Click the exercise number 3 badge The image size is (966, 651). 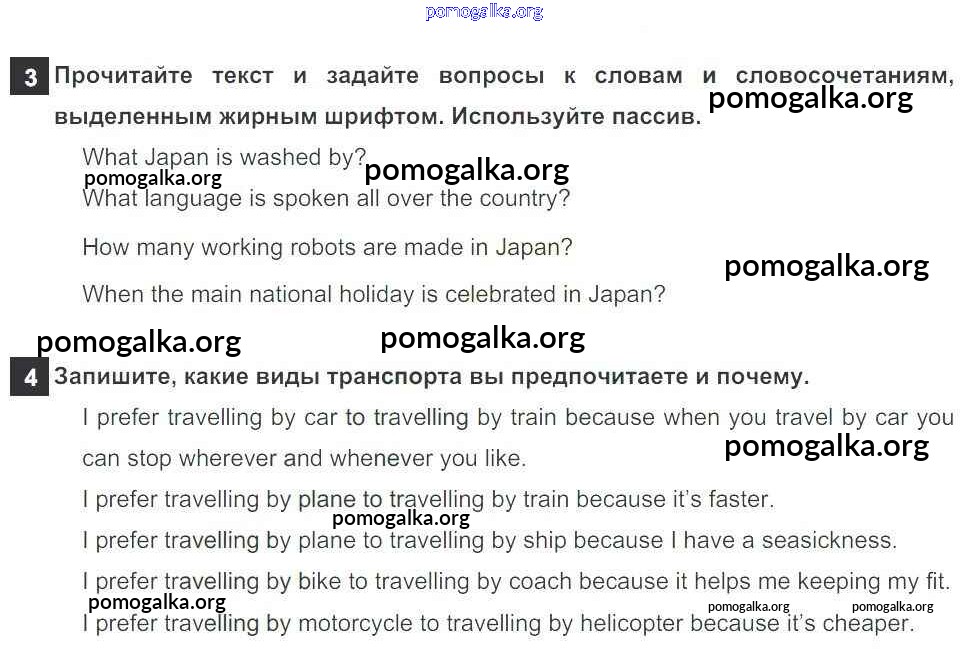tap(29, 77)
